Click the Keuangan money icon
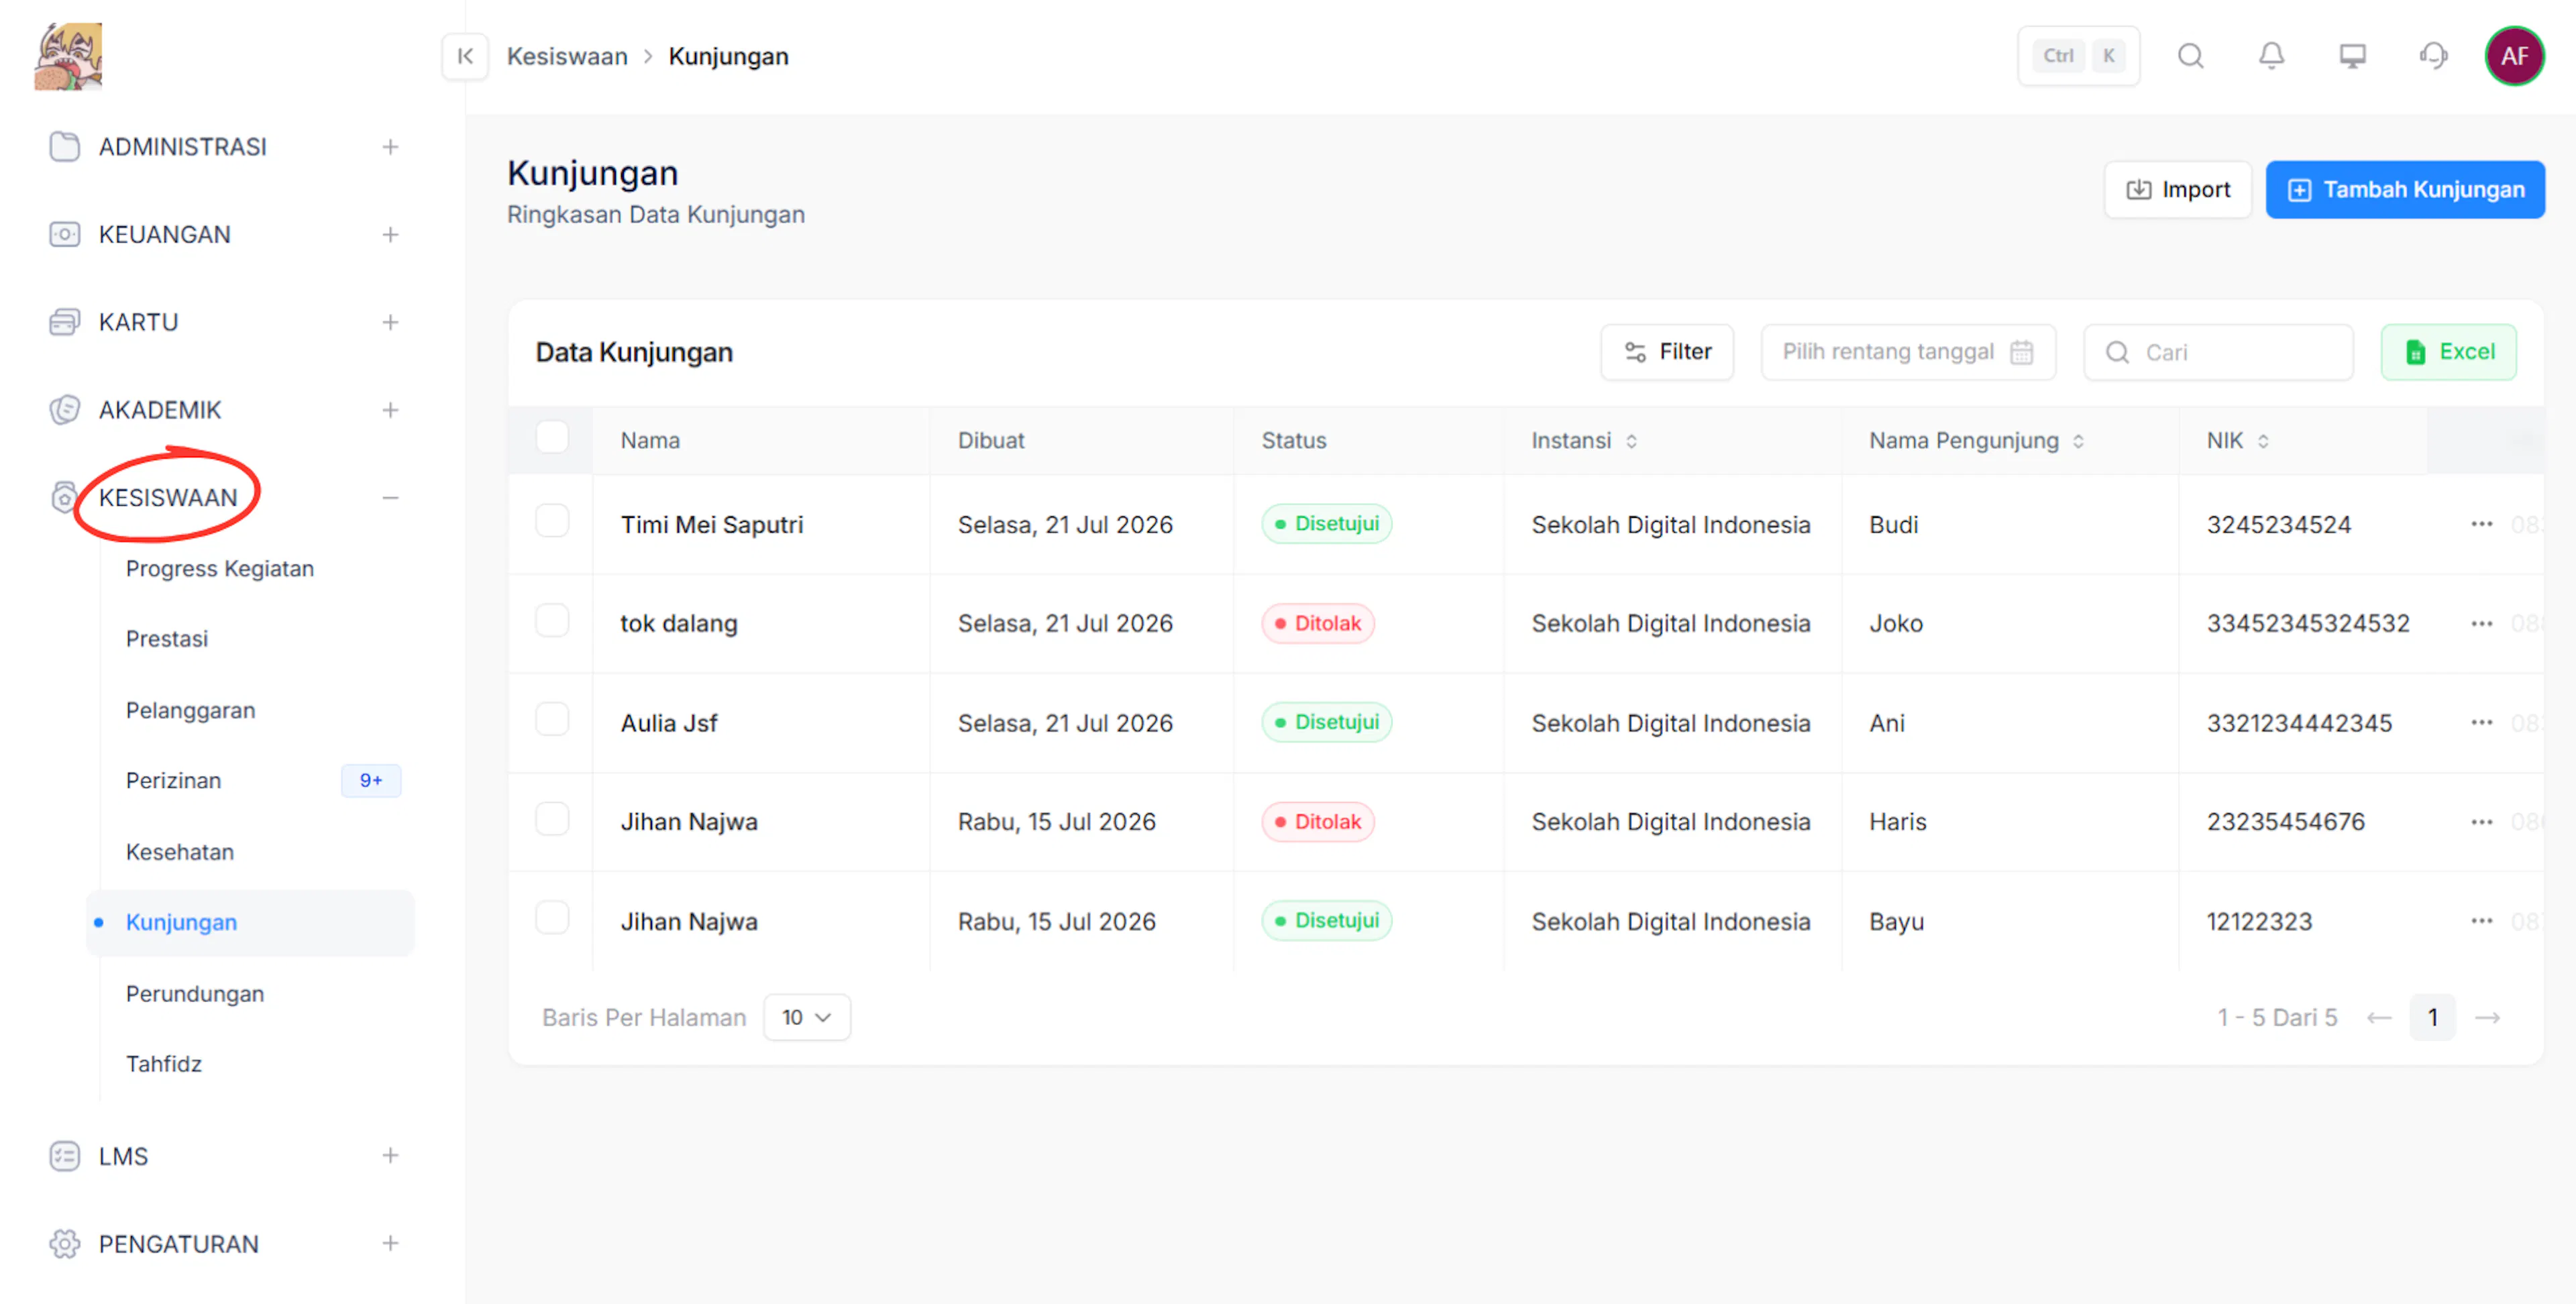The width and height of the screenshot is (2576, 1304). click(x=64, y=235)
